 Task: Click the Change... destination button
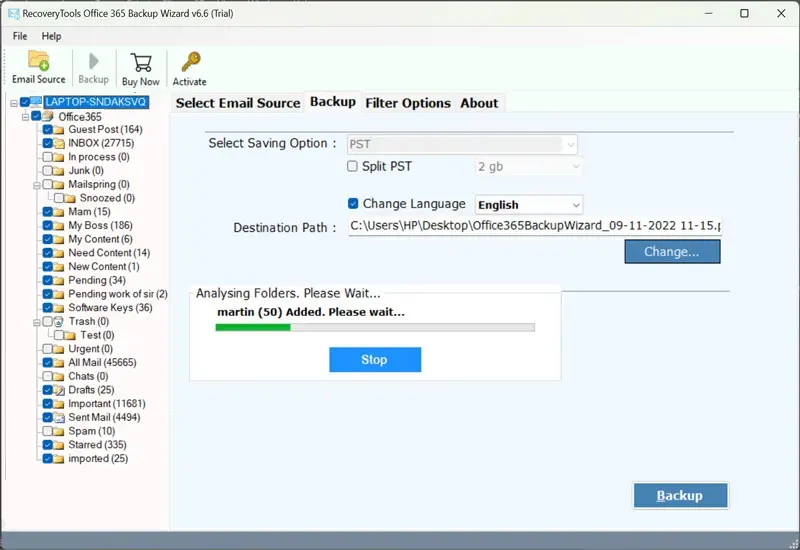(x=672, y=252)
